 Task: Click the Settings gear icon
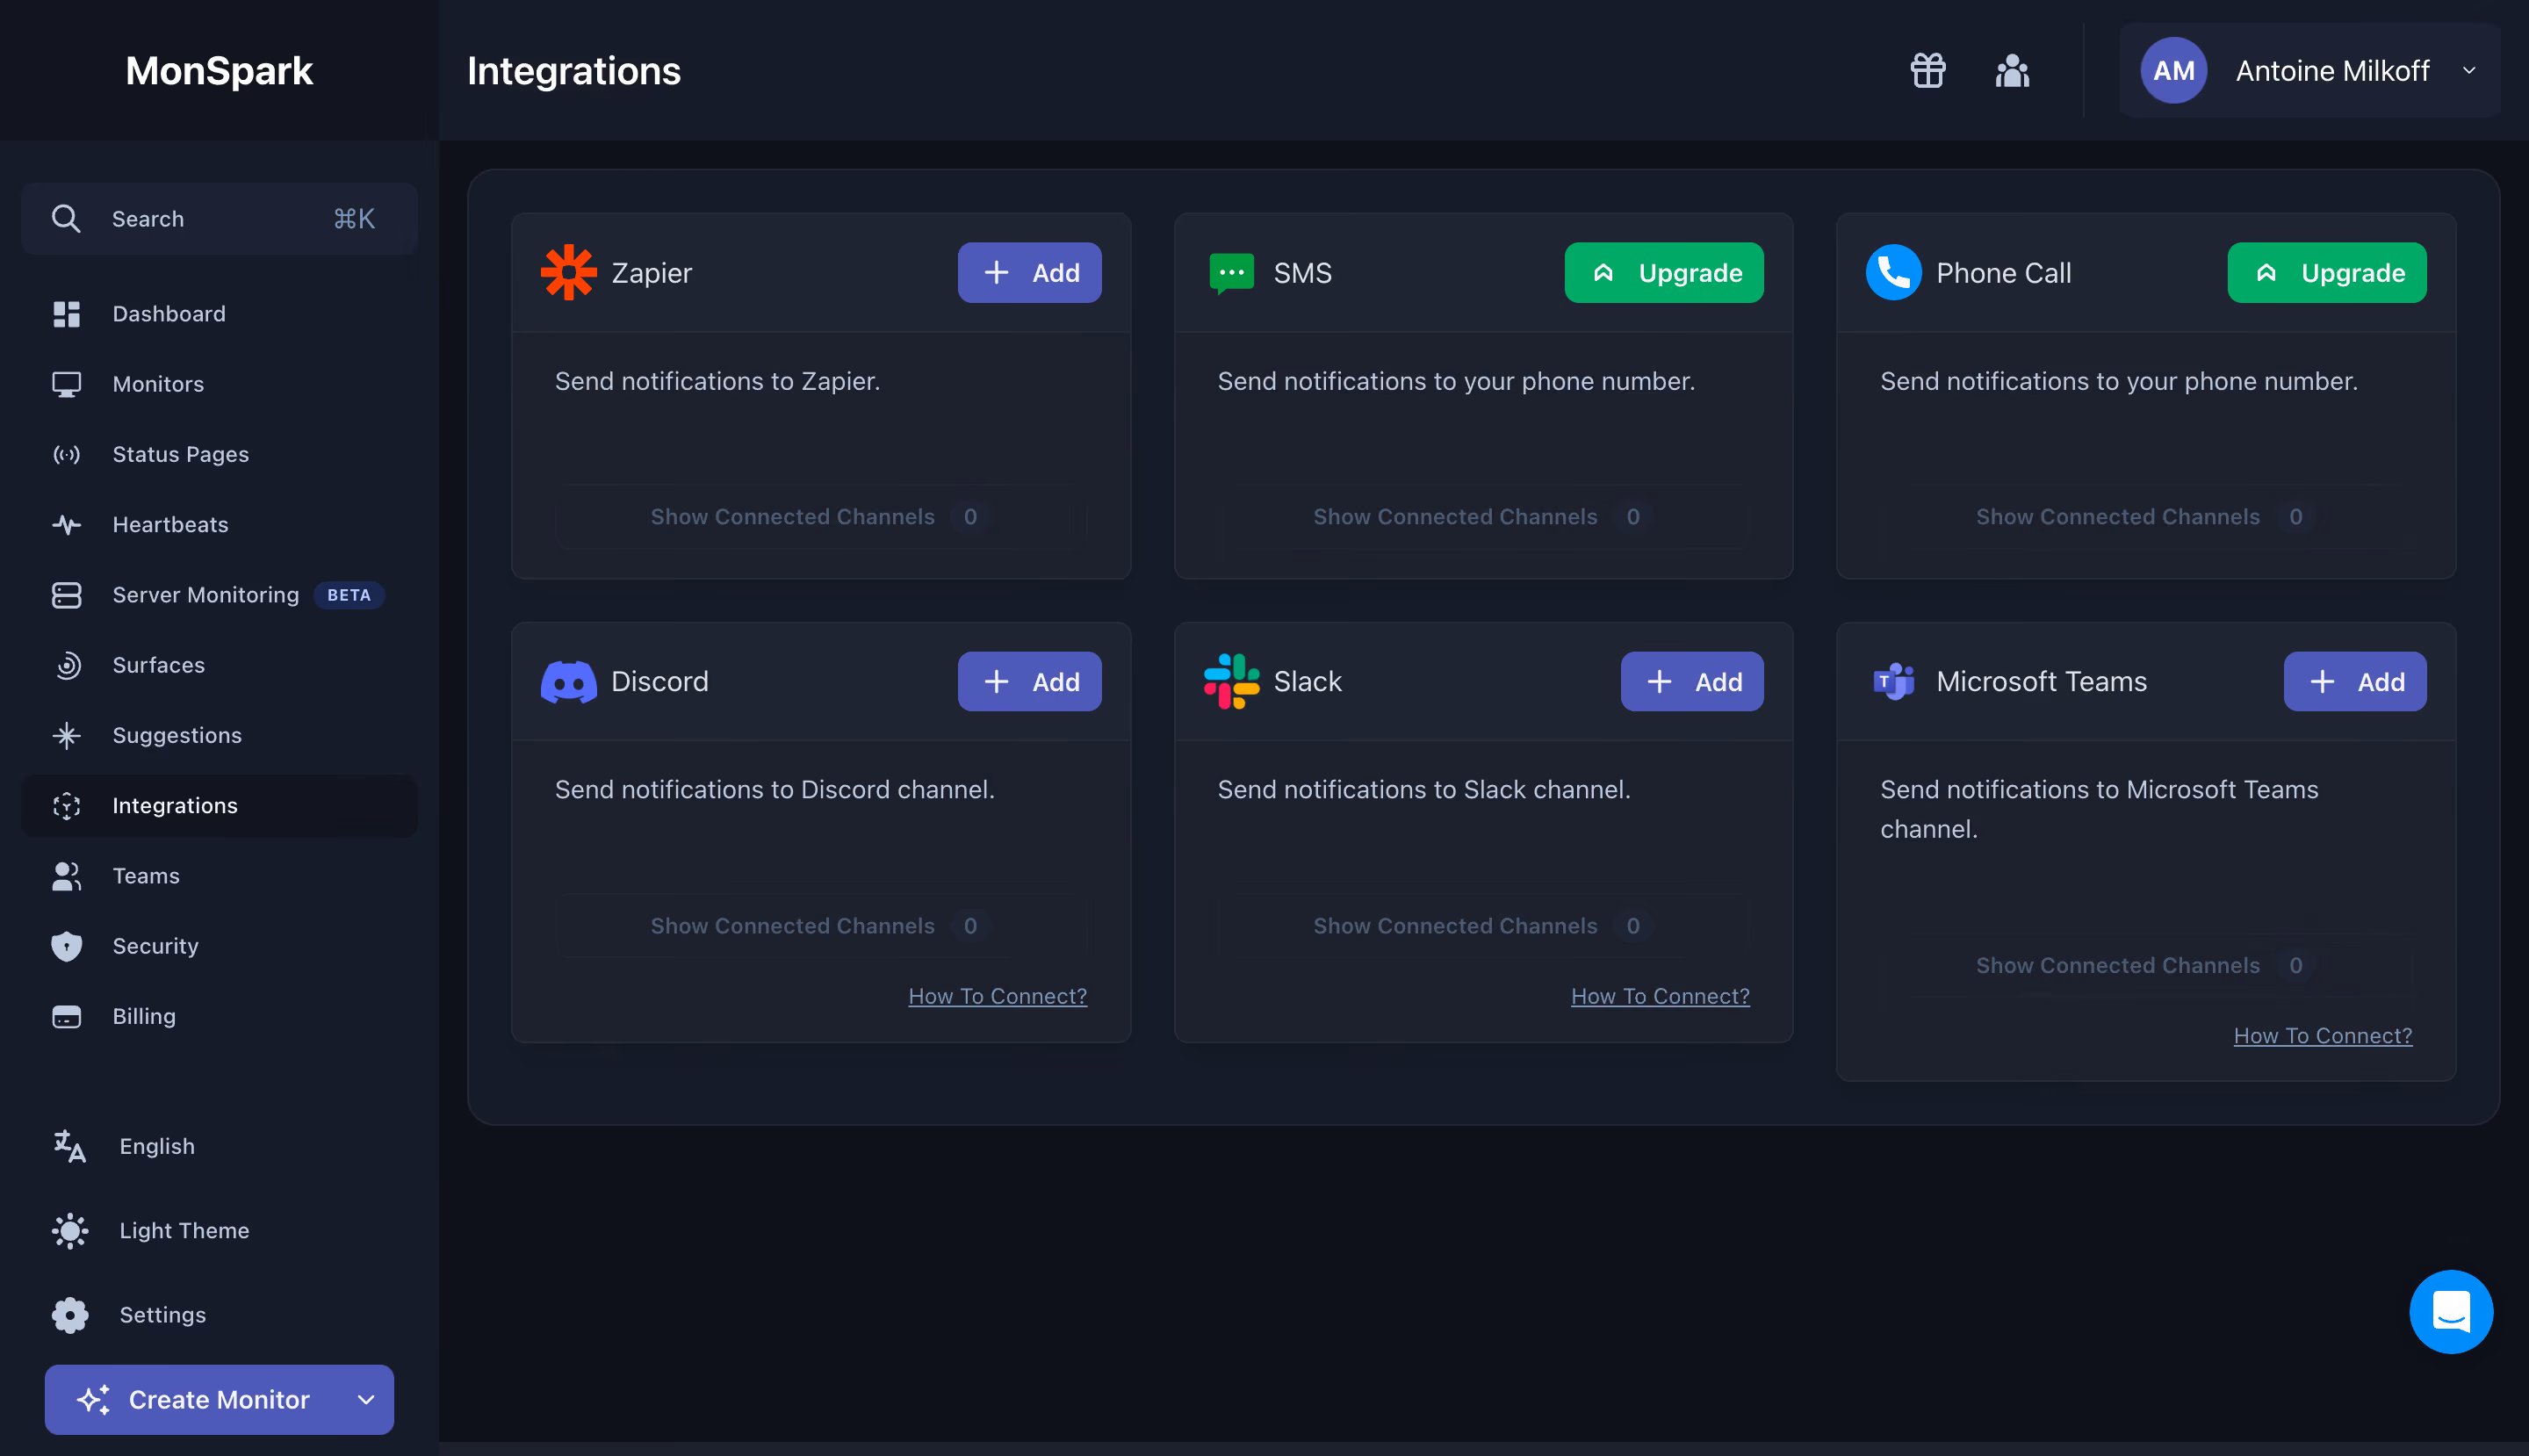(x=70, y=1315)
